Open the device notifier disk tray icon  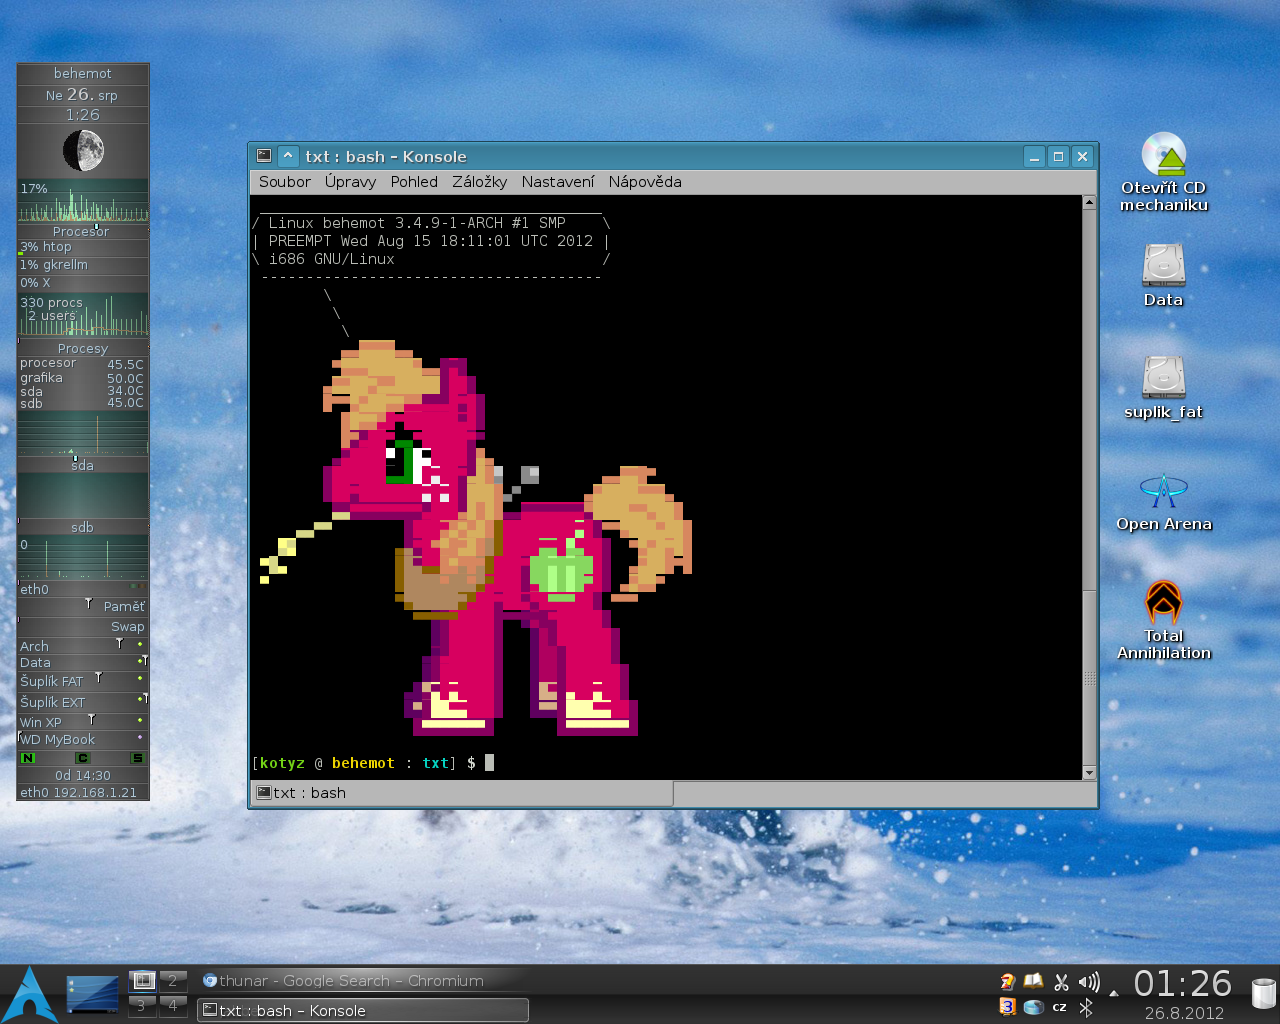[x=1034, y=1007]
